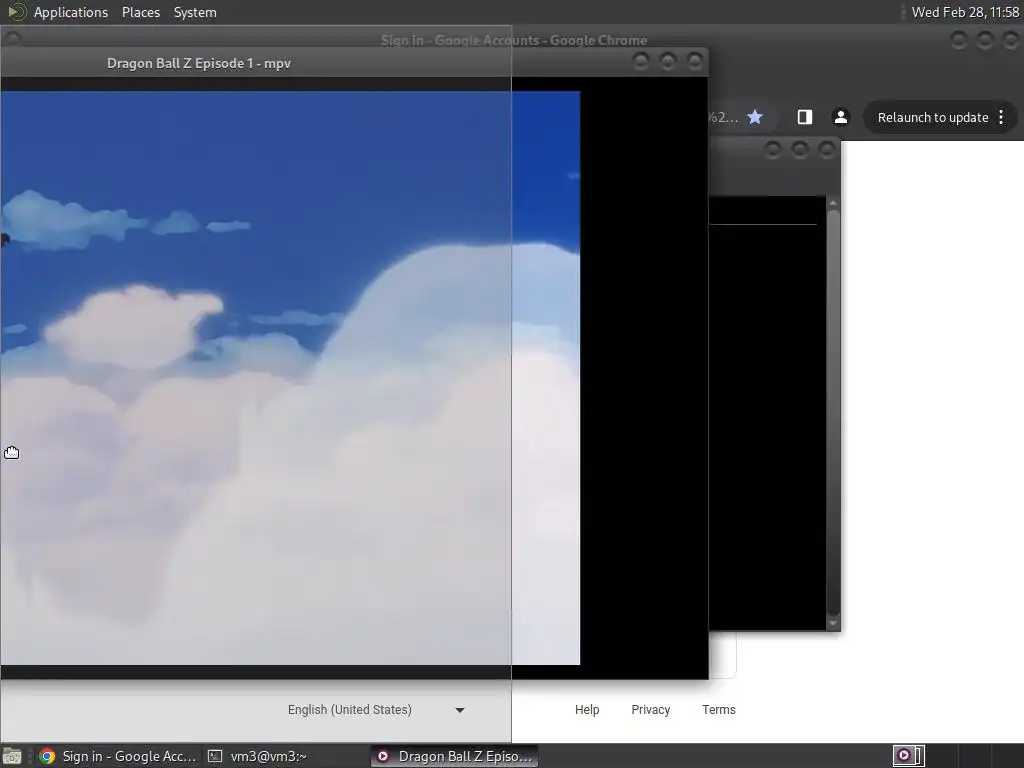The image size is (1024, 768).
Task: Close the terminal window with its rightmost button
Action: pyautogui.click(x=827, y=150)
